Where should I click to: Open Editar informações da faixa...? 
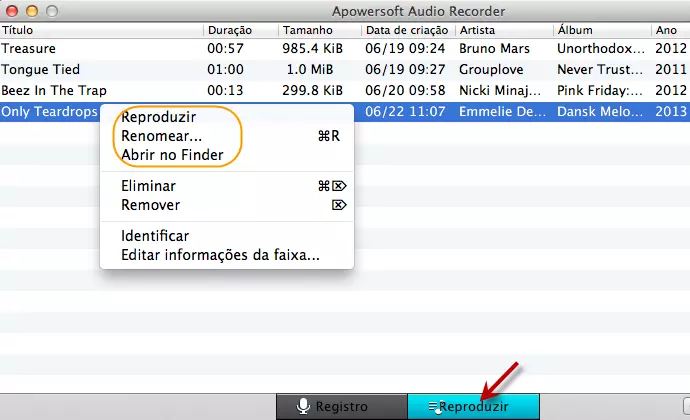click(x=220, y=255)
